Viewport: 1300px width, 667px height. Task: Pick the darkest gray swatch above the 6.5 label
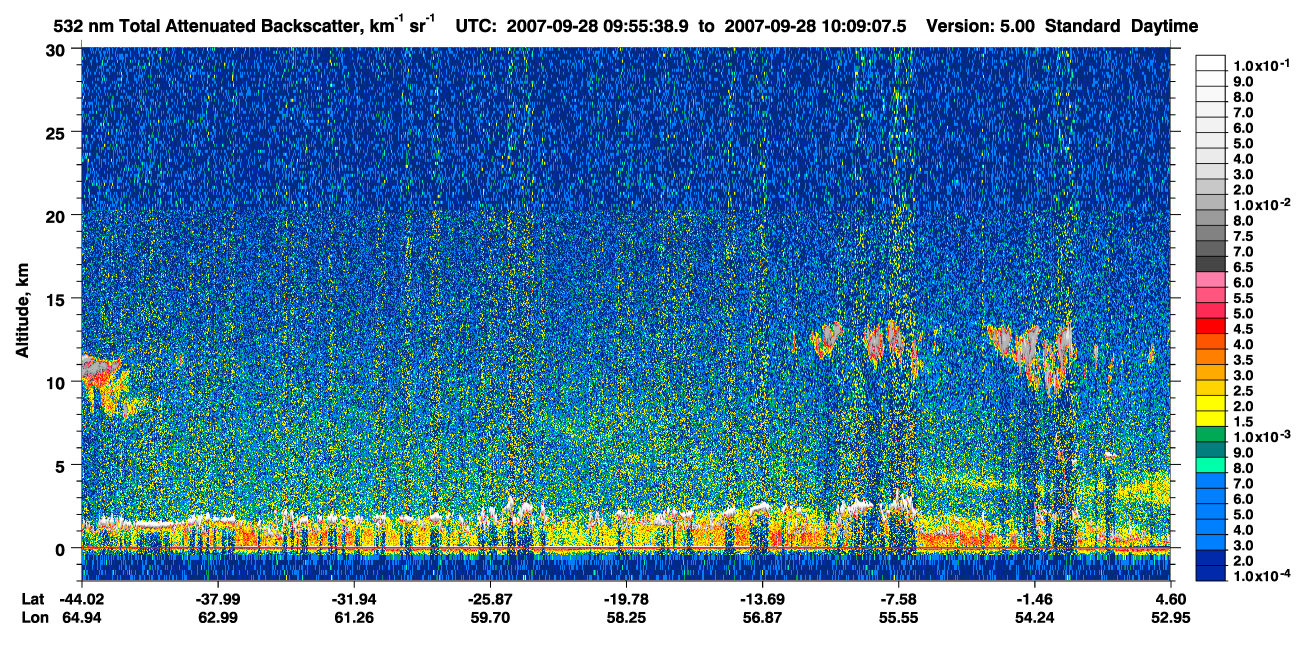(x=1210, y=262)
